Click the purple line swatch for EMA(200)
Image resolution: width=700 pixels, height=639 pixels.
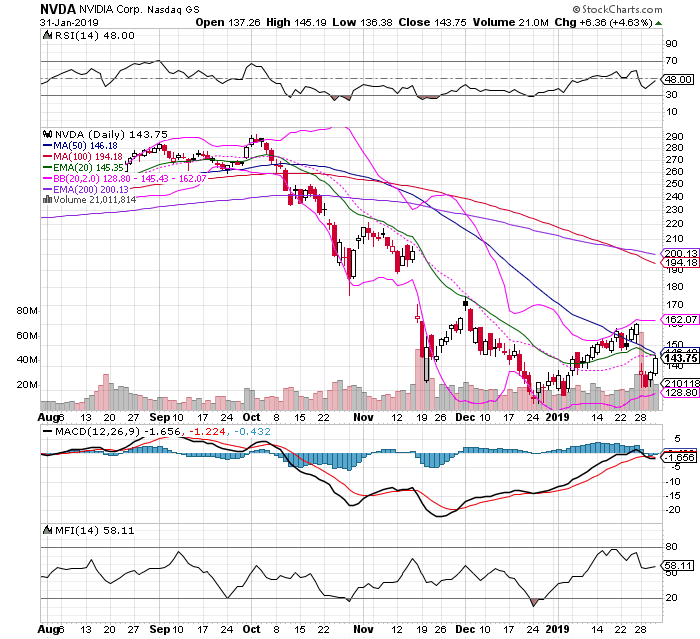click(47, 189)
